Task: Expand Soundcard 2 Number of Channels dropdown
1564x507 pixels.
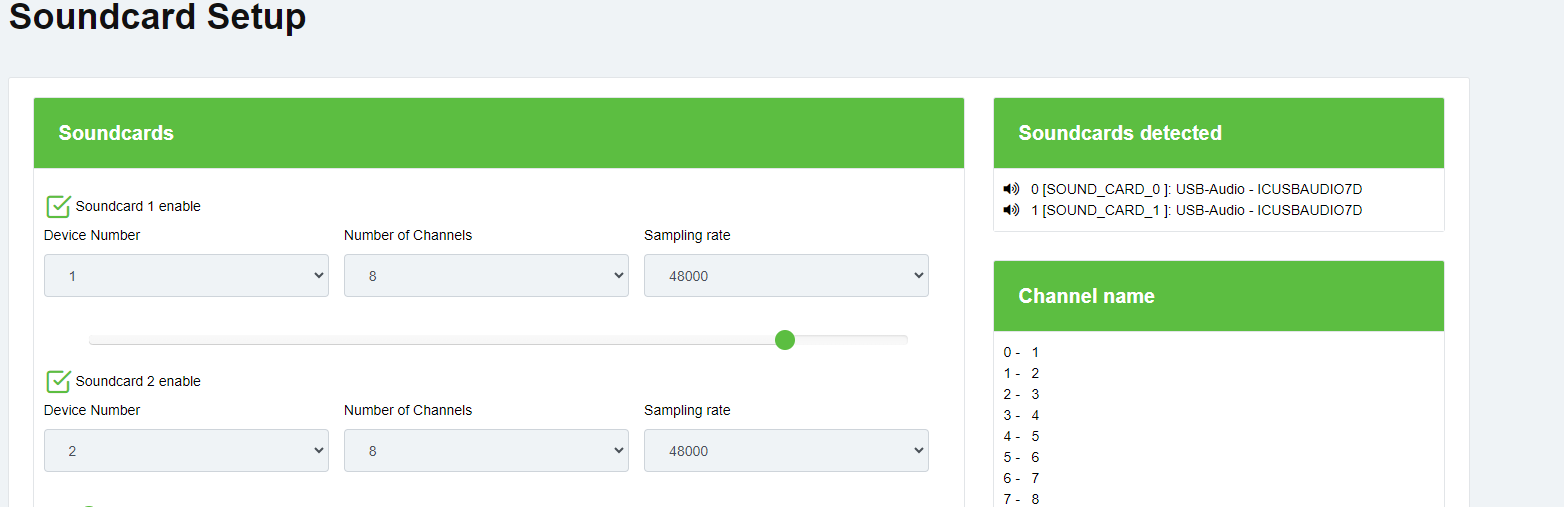Action: [486, 451]
